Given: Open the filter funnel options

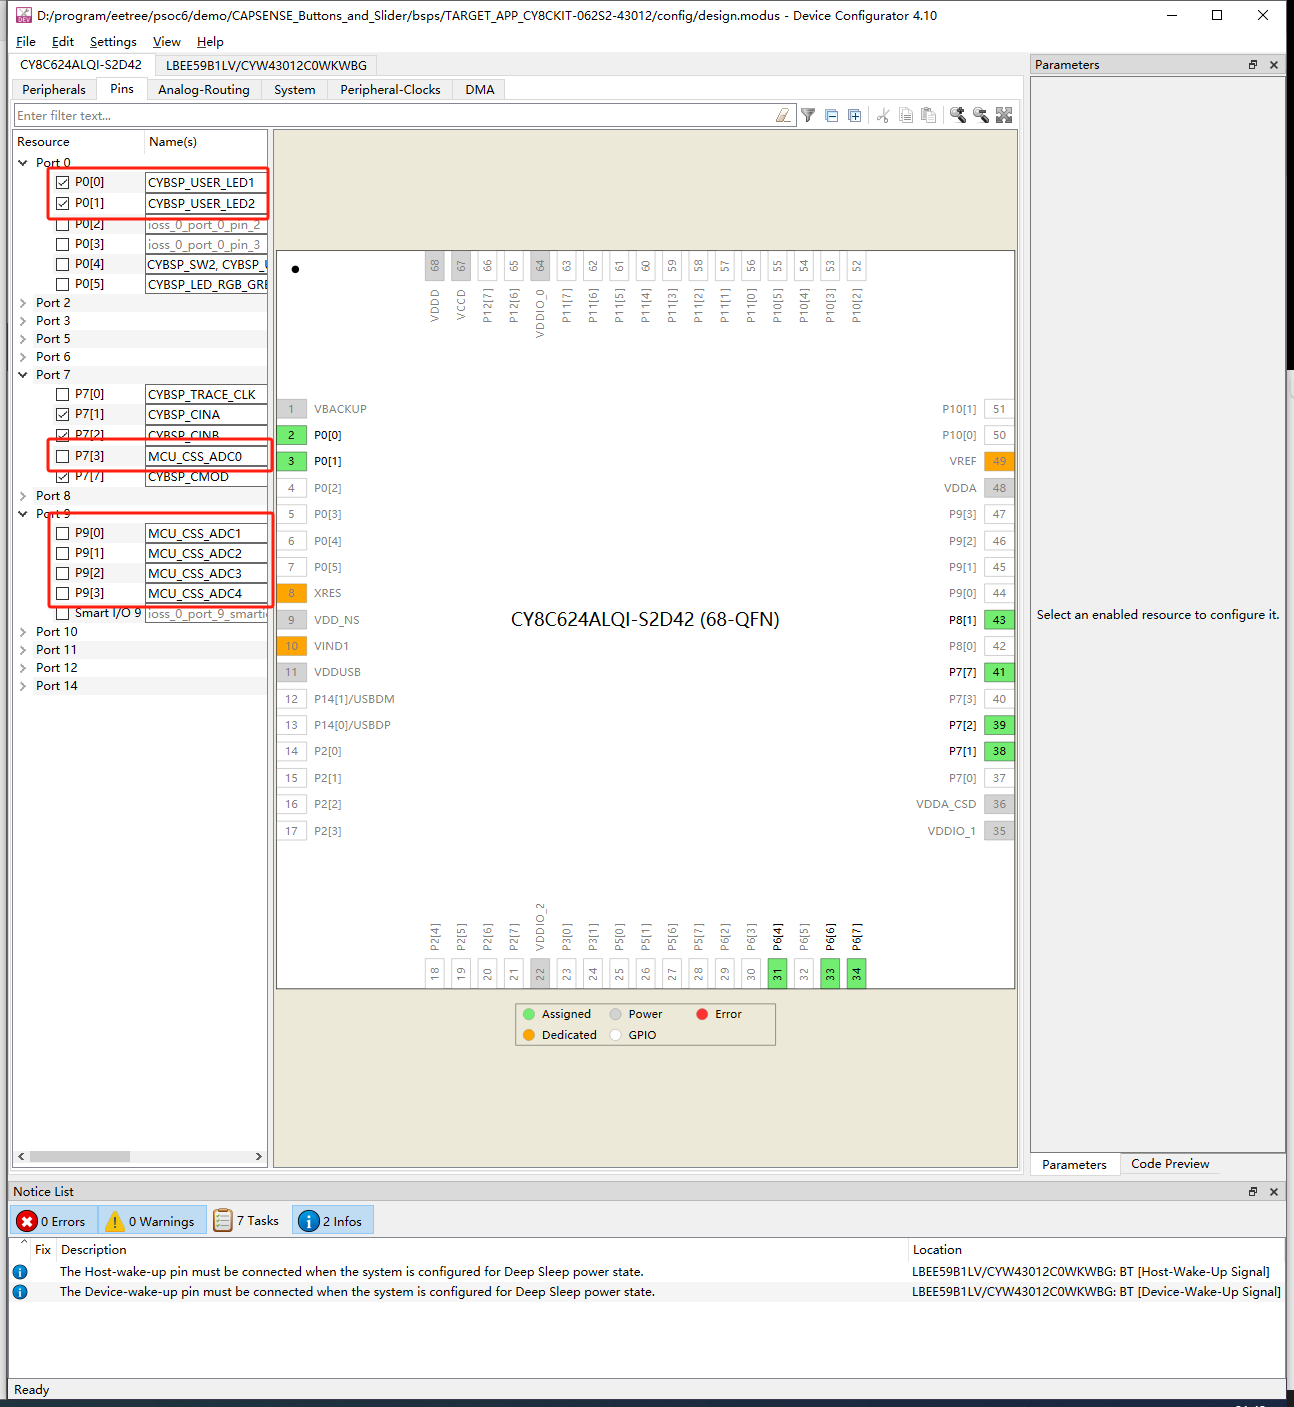Looking at the screenshot, I should pyautogui.click(x=808, y=115).
